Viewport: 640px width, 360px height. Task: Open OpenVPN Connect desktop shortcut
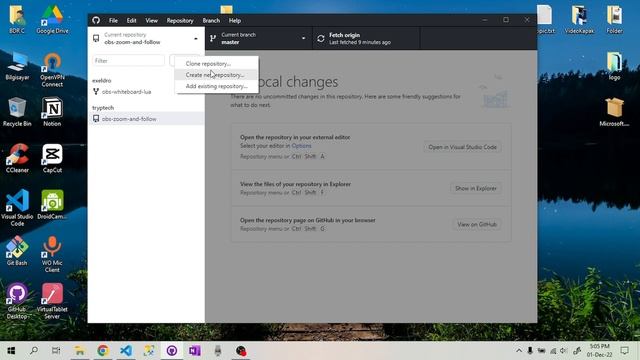tap(52, 69)
